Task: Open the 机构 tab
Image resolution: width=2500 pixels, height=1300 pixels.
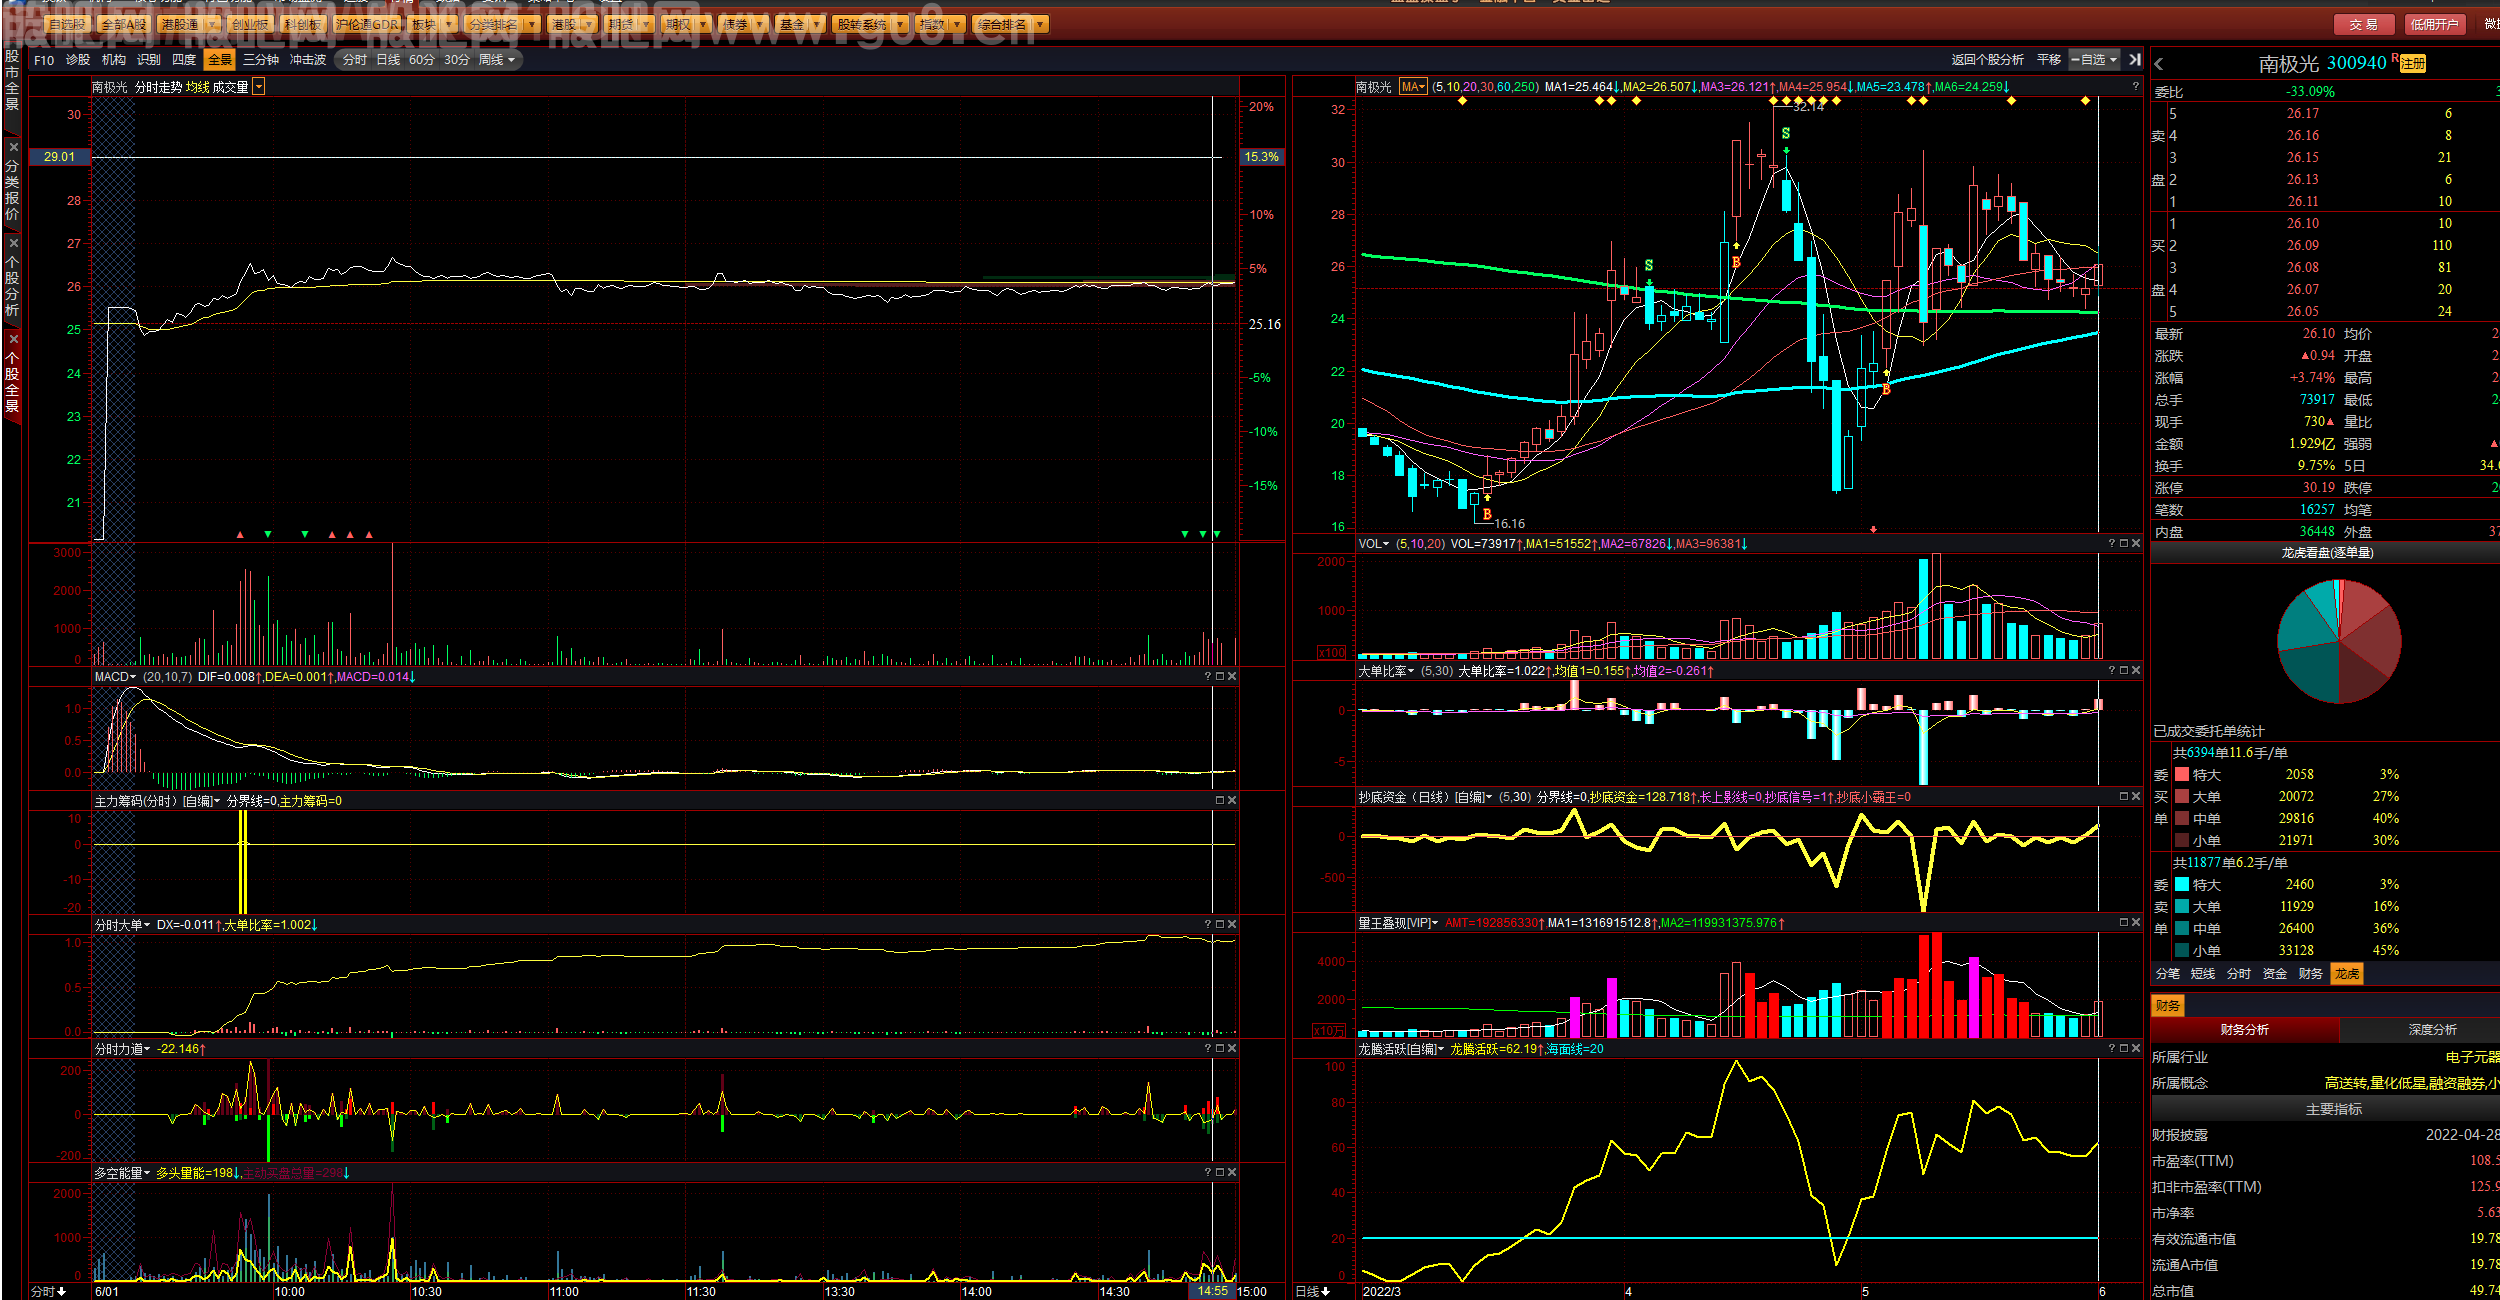Action: 114,60
